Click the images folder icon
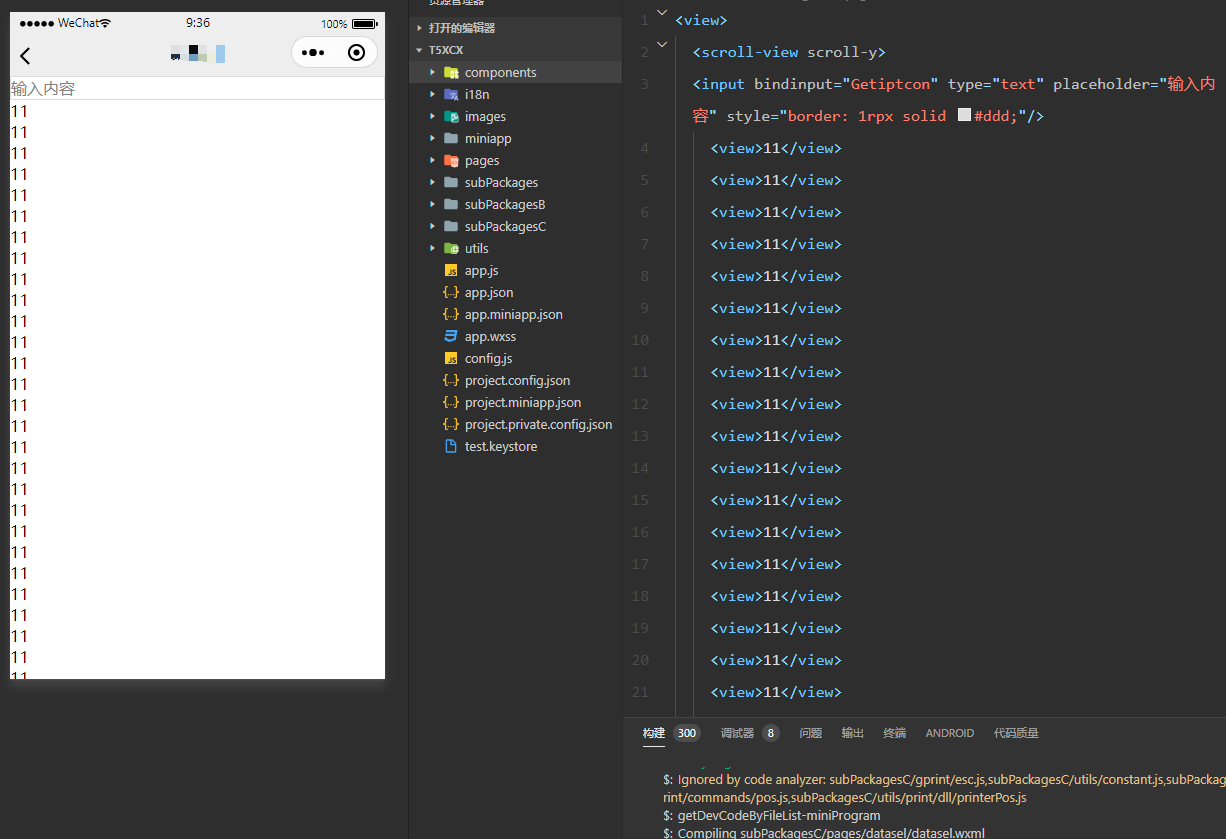Image resolution: width=1226 pixels, height=839 pixels. pyautogui.click(x=451, y=116)
